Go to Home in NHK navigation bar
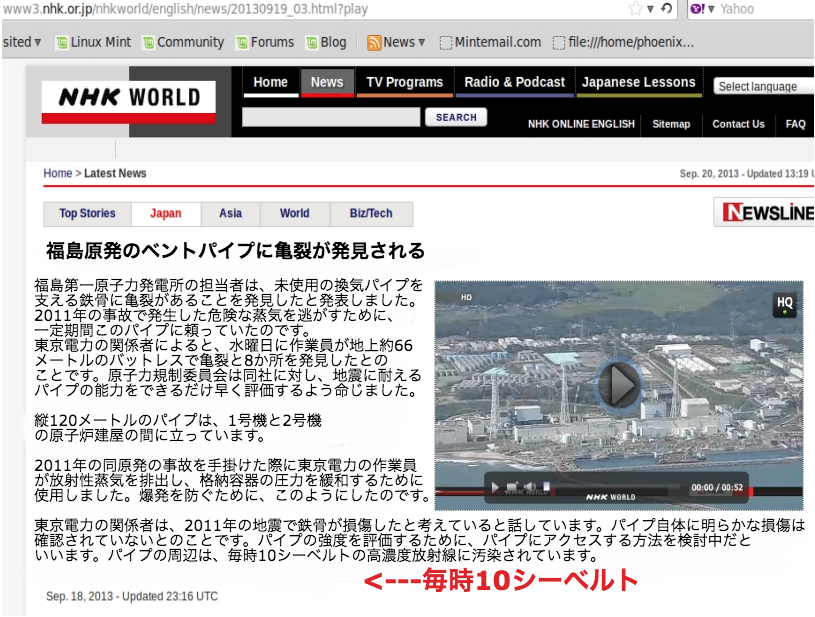 point(270,82)
